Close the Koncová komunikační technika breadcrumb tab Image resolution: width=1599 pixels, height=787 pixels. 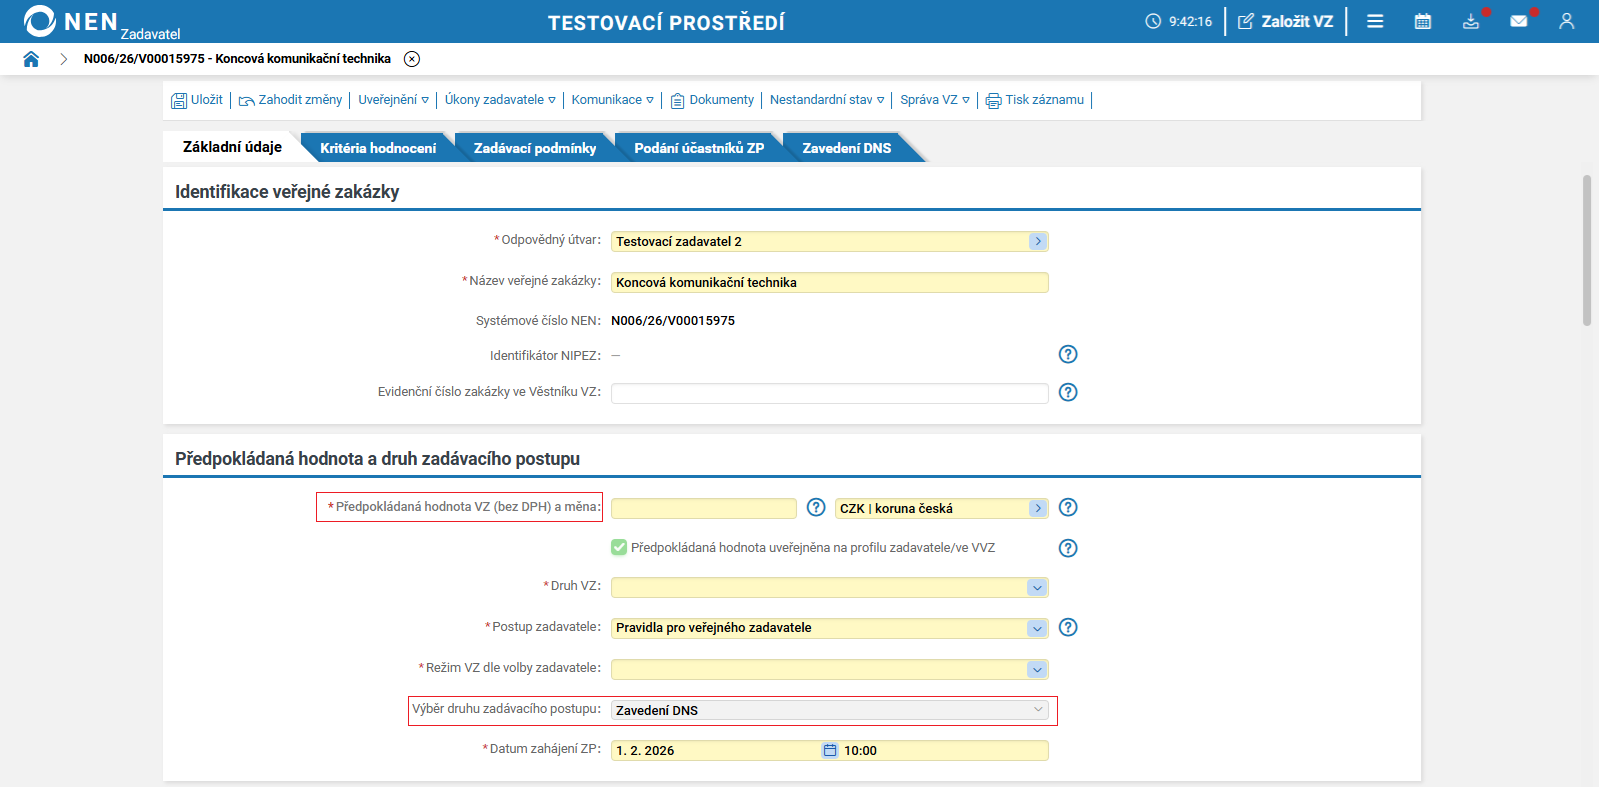point(412,59)
